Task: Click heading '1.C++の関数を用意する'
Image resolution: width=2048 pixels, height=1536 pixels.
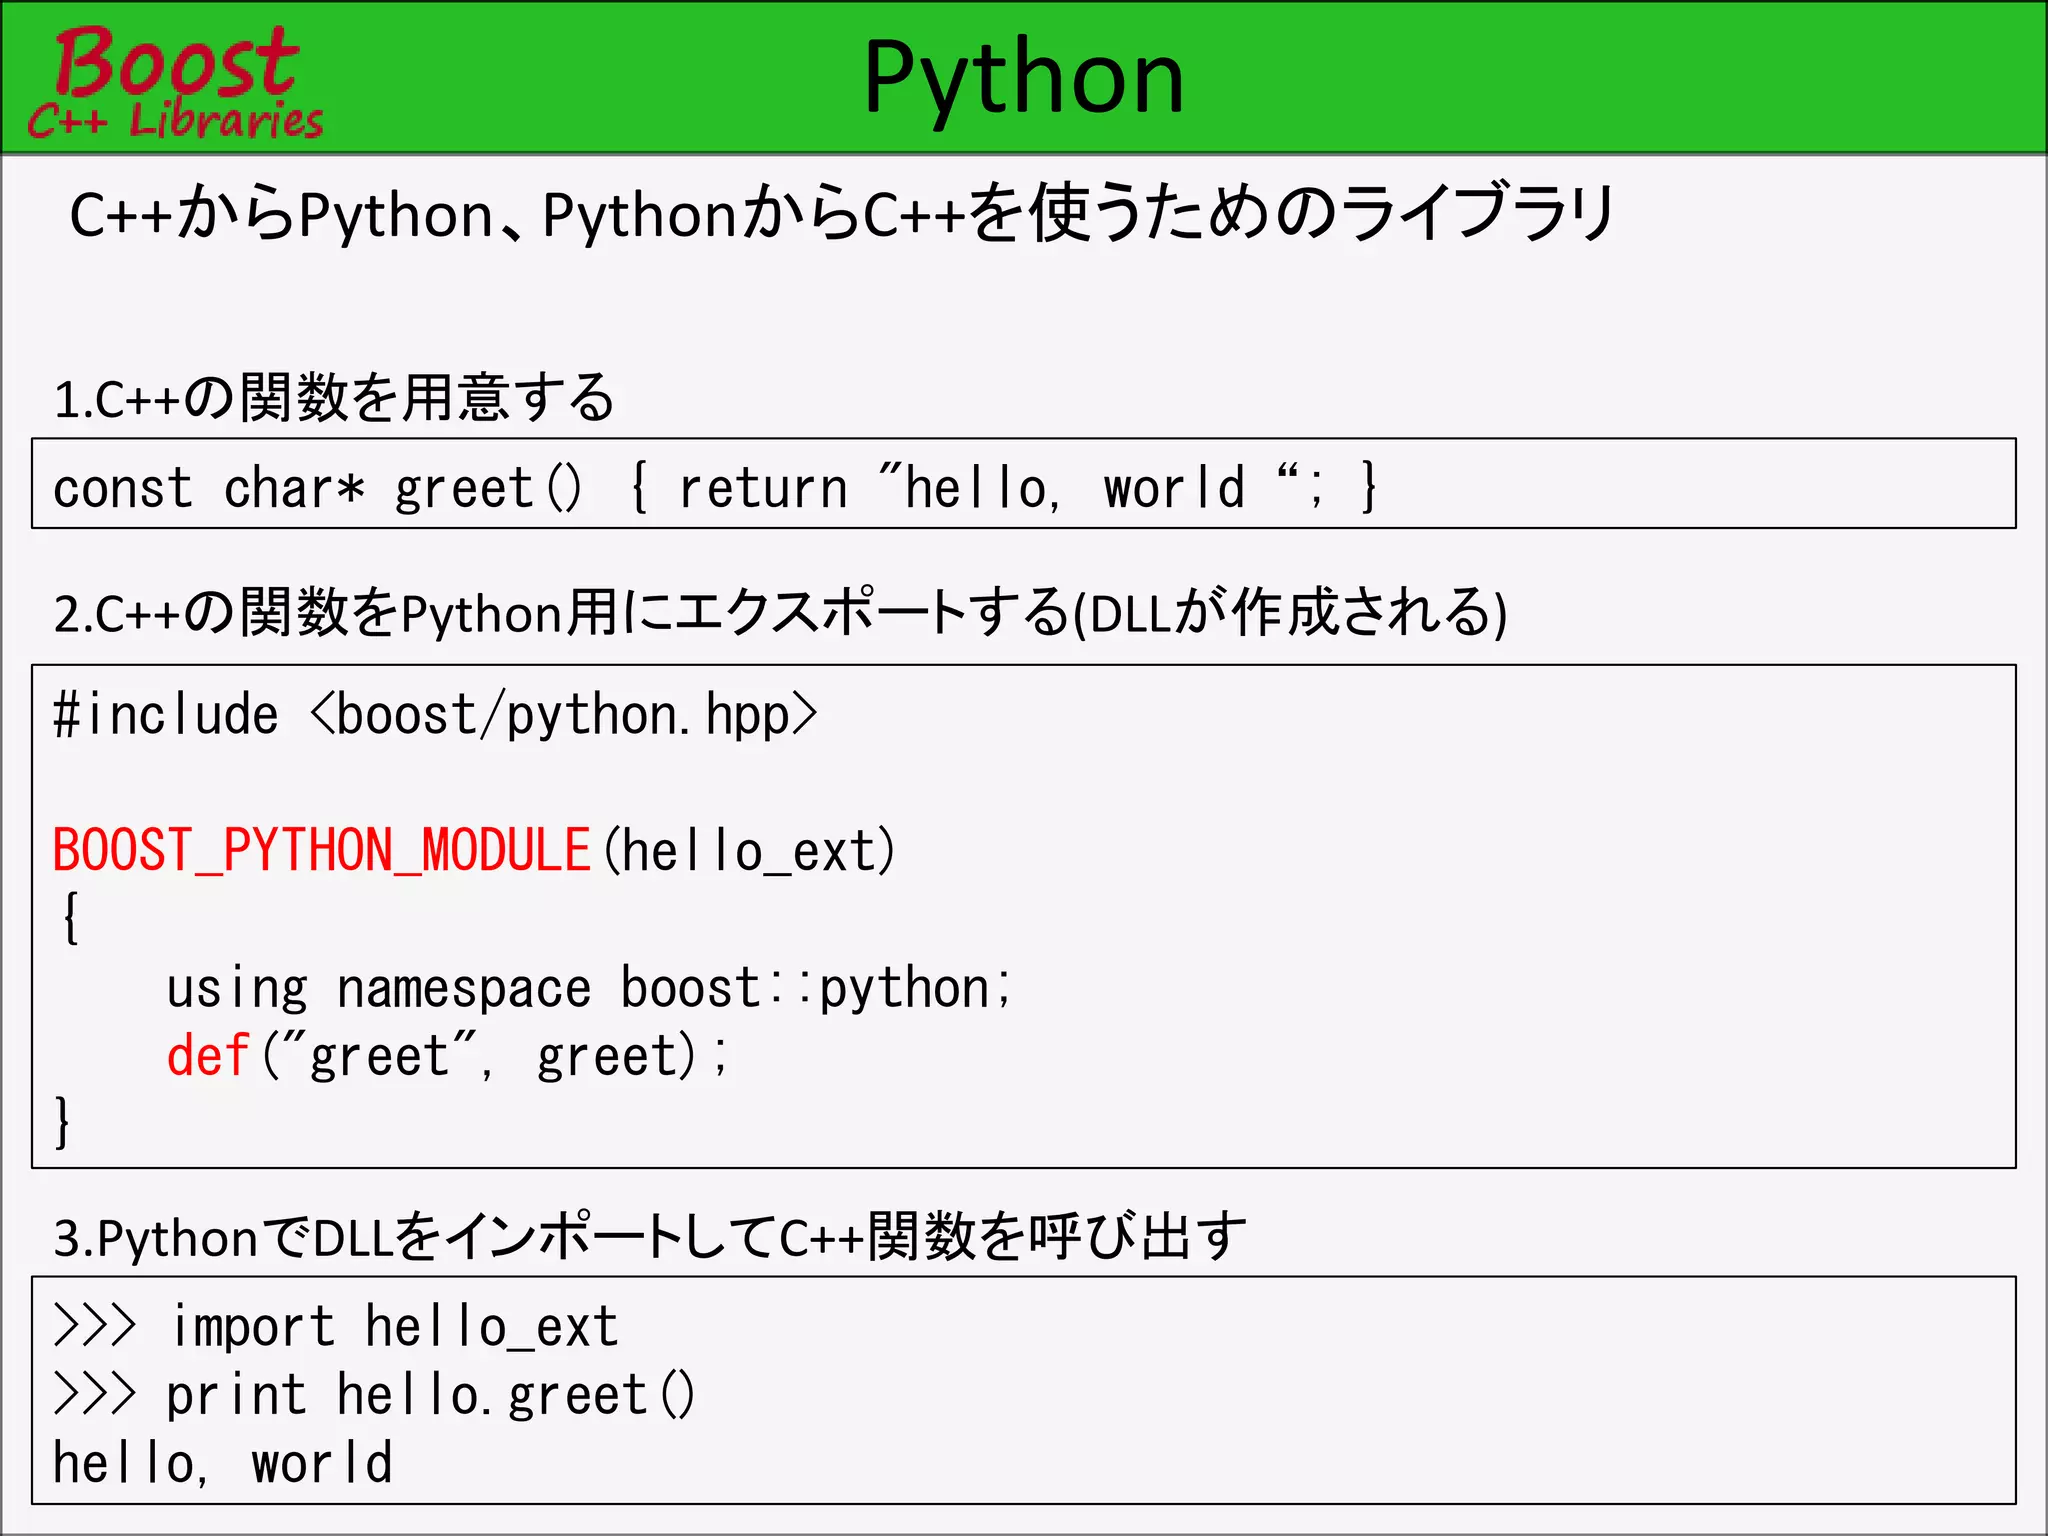Action: (x=334, y=398)
